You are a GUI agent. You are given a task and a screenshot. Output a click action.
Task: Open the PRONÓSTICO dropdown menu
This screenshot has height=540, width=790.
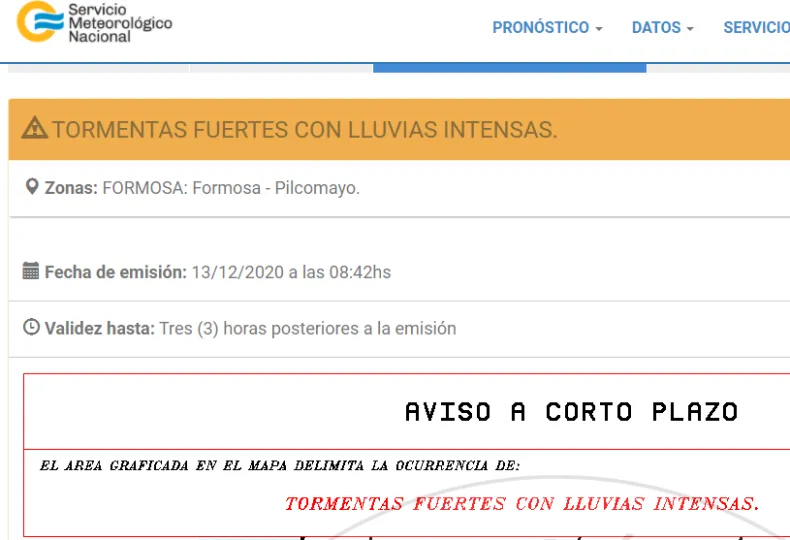click(x=547, y=27)
